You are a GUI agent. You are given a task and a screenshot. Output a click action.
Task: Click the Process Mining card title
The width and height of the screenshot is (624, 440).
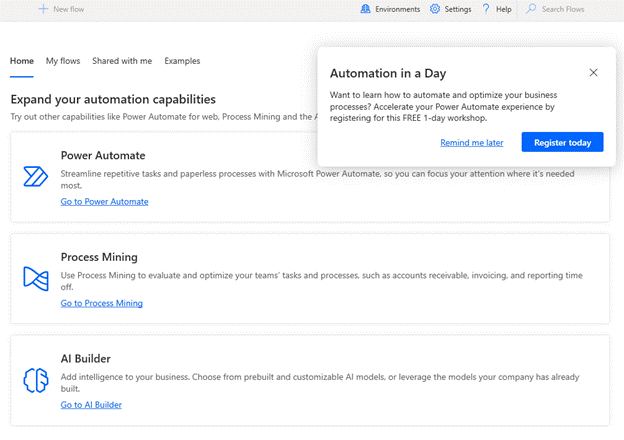99,257
